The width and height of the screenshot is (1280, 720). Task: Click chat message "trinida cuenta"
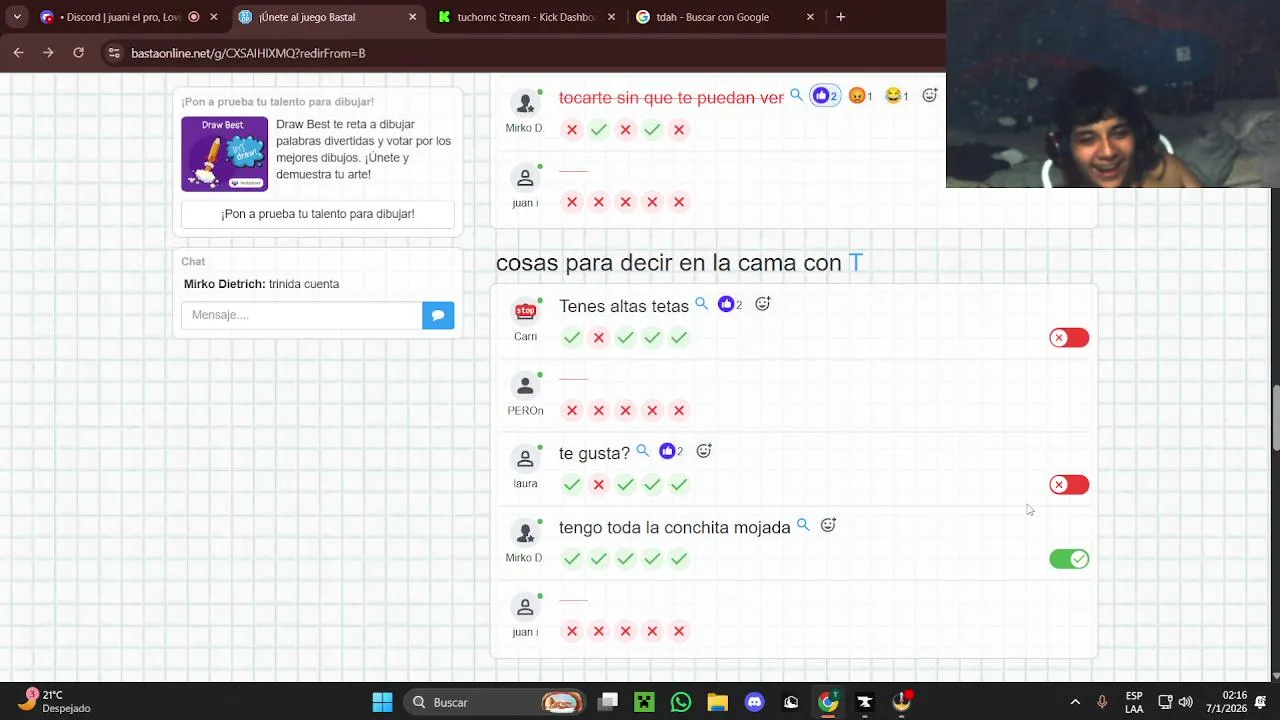point(304,284)
